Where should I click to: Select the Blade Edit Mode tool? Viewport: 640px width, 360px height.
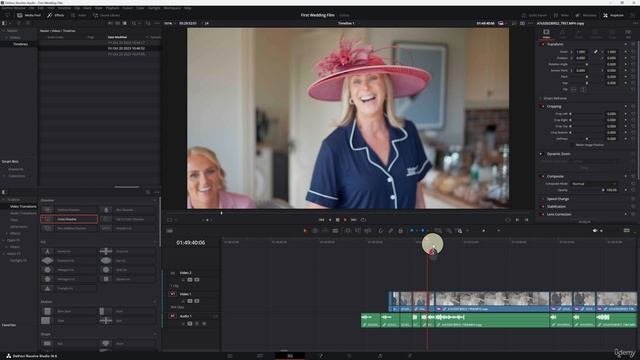pyautogui.click(x=335, y=231)
